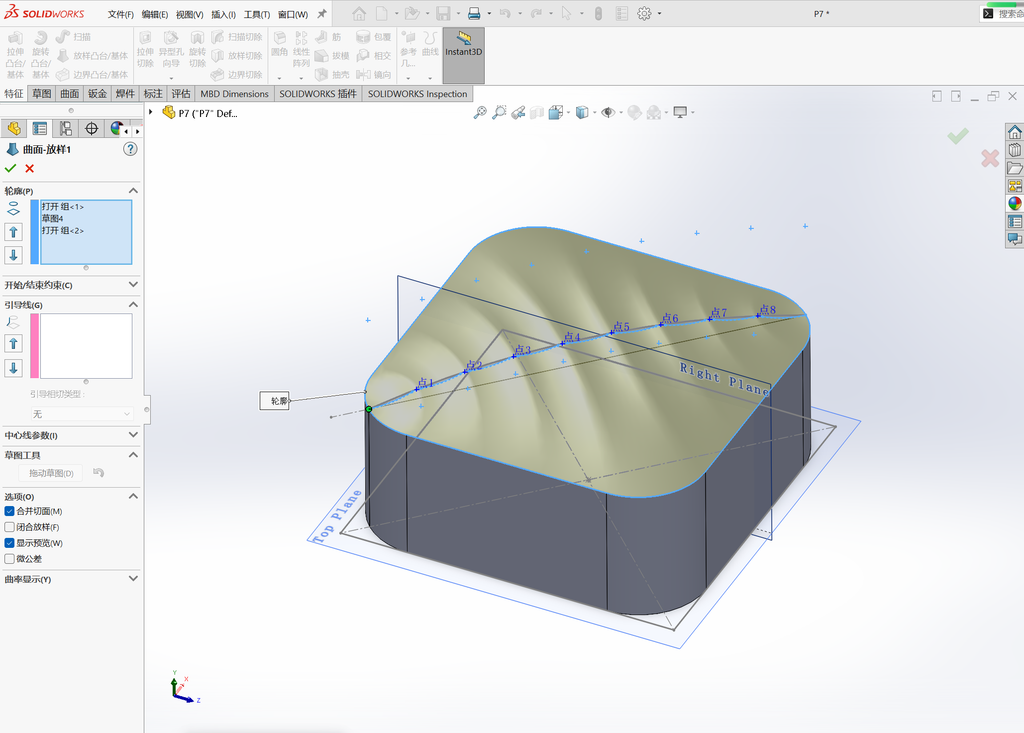Screen dimensions: 1024x733
Task: Toggle the 合并切面 checkbox
Action: [9, 511]
